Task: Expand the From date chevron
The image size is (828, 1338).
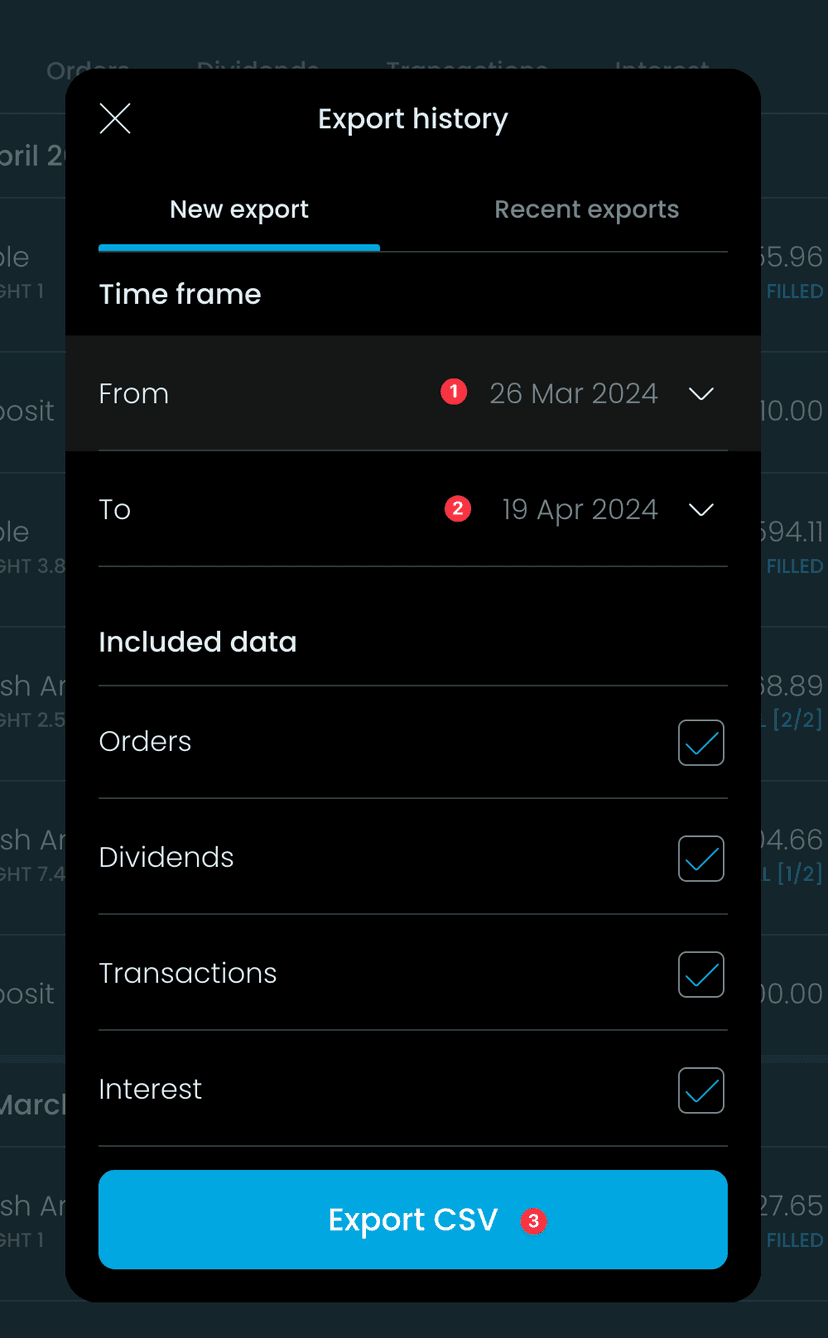Action: [x=701, y=394]
